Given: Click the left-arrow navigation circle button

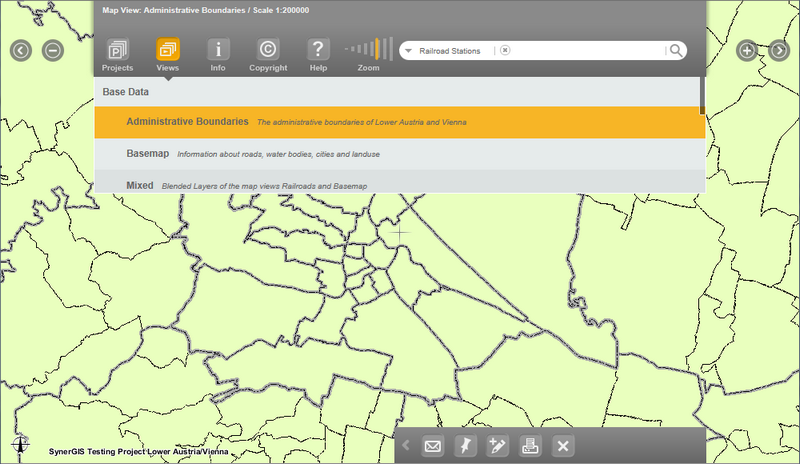Looking at the screenshot, I should coord(21,51).
